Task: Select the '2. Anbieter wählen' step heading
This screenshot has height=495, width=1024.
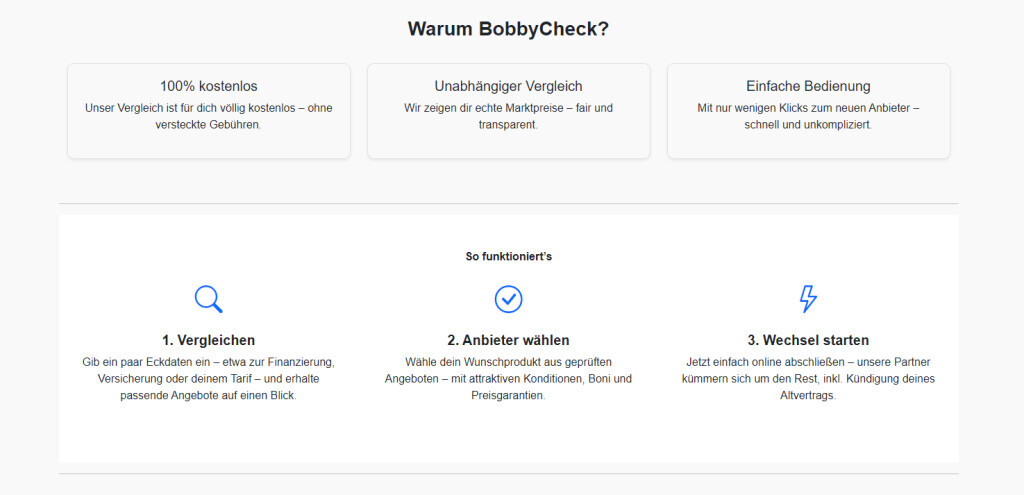Action: [508, 340]
